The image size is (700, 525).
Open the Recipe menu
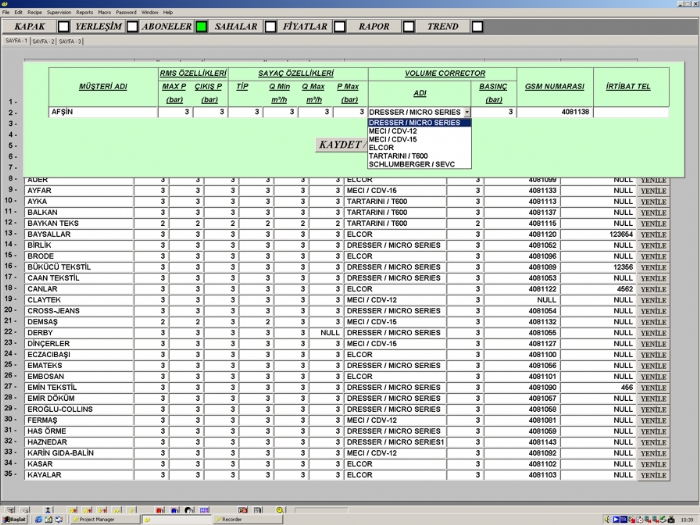pyautogui.click(x=34, y=12)
